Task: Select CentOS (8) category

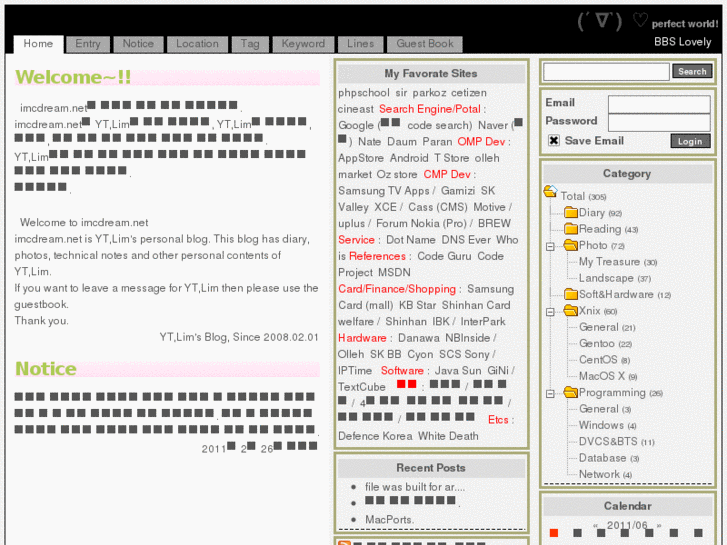Action: pos(604,359)
